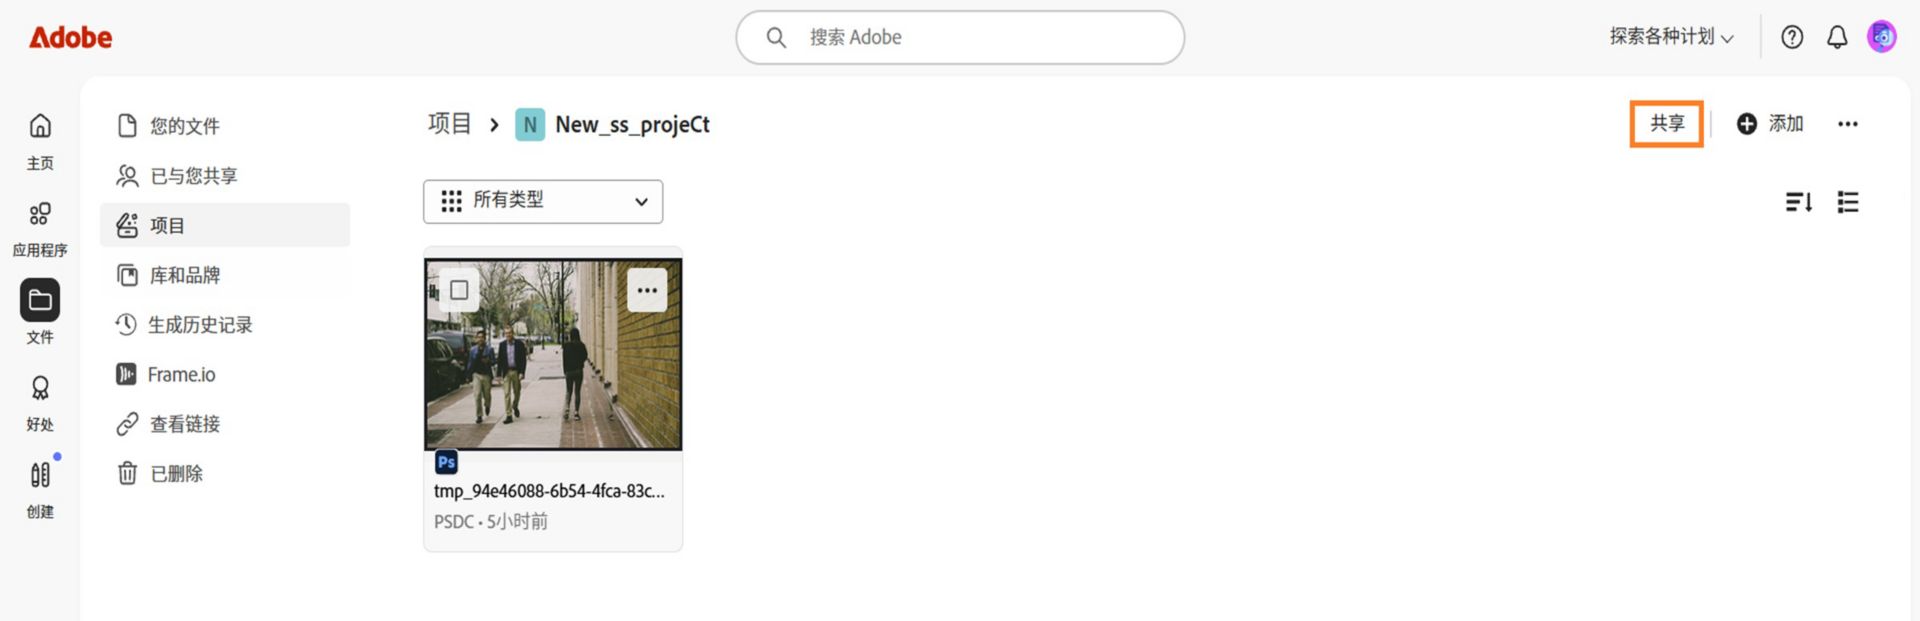Open the Create (创建) sidebar icon
The height and width of the screenshot is (621, 1920).
pos(40,475)
